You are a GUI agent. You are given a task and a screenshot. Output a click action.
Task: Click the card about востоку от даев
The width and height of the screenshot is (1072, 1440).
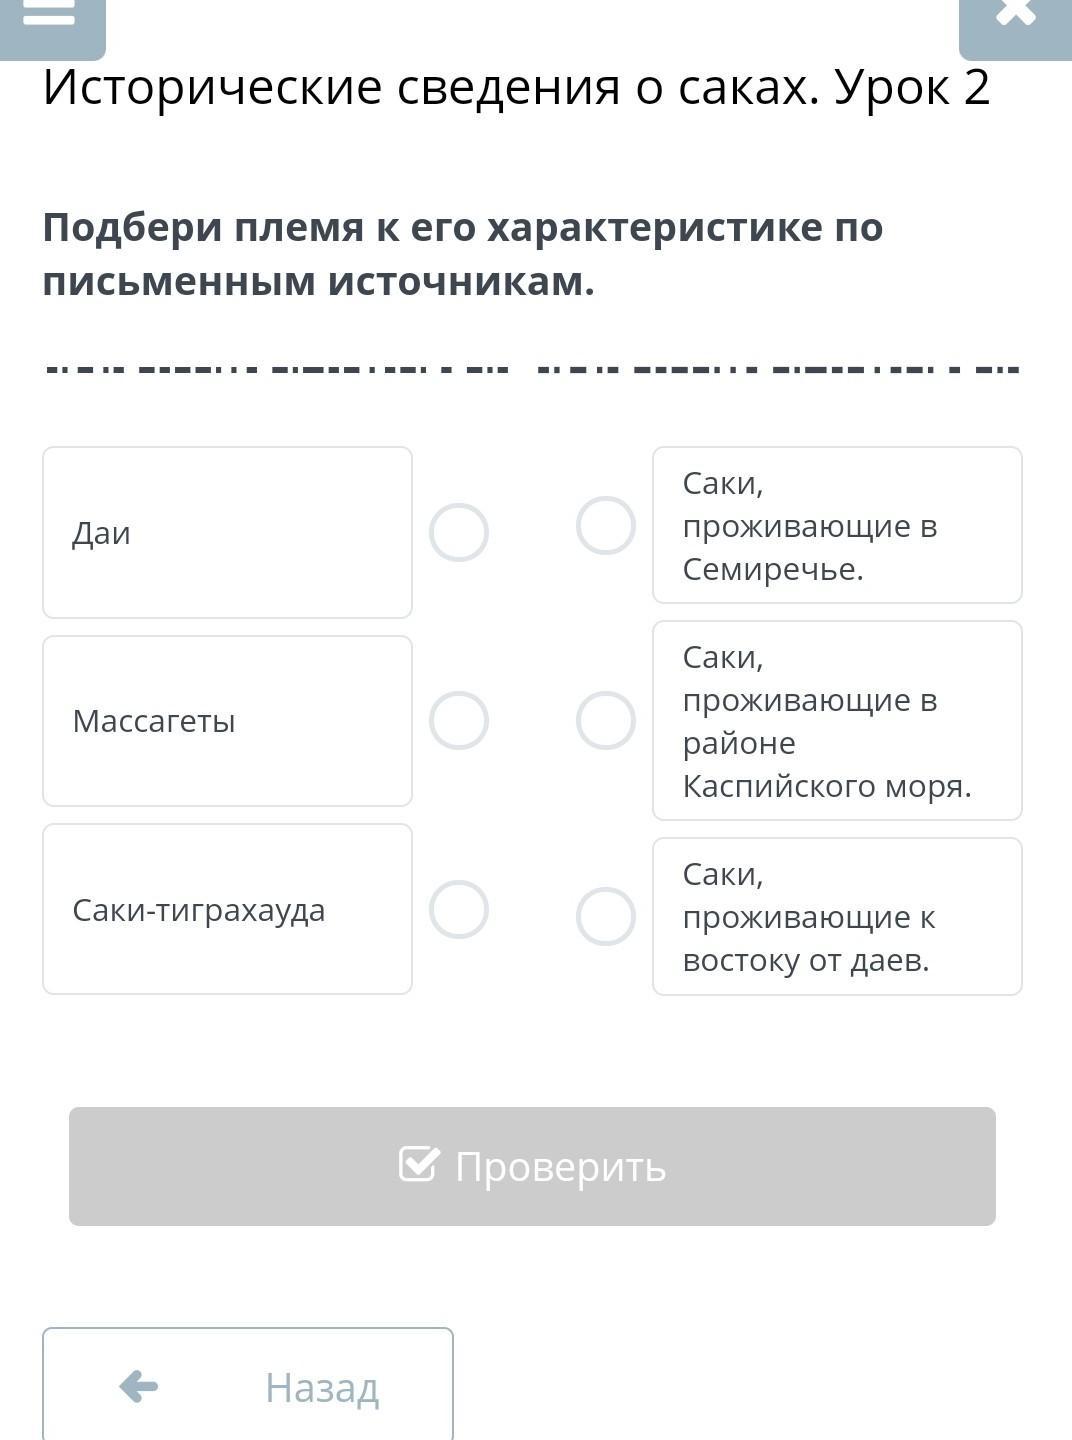pyautogui.click(x=837, y=916)
